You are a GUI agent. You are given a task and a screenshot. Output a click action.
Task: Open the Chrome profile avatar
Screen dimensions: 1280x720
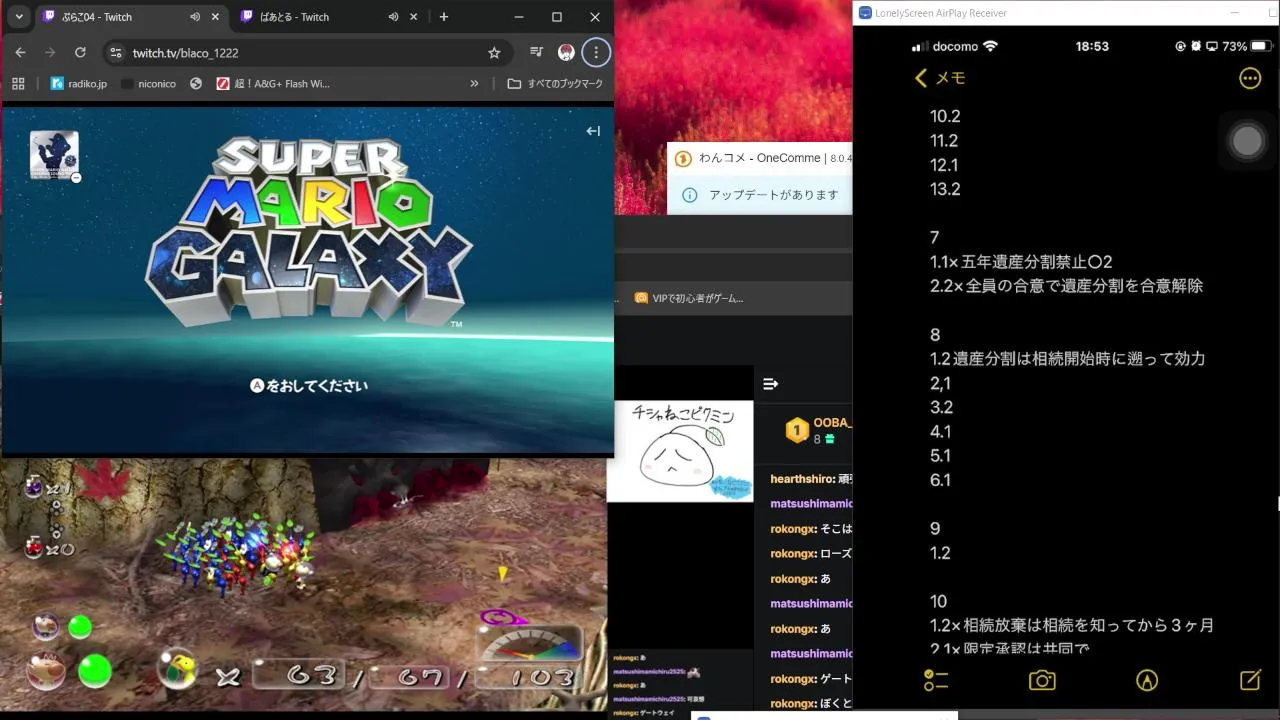tap(566, 52)
